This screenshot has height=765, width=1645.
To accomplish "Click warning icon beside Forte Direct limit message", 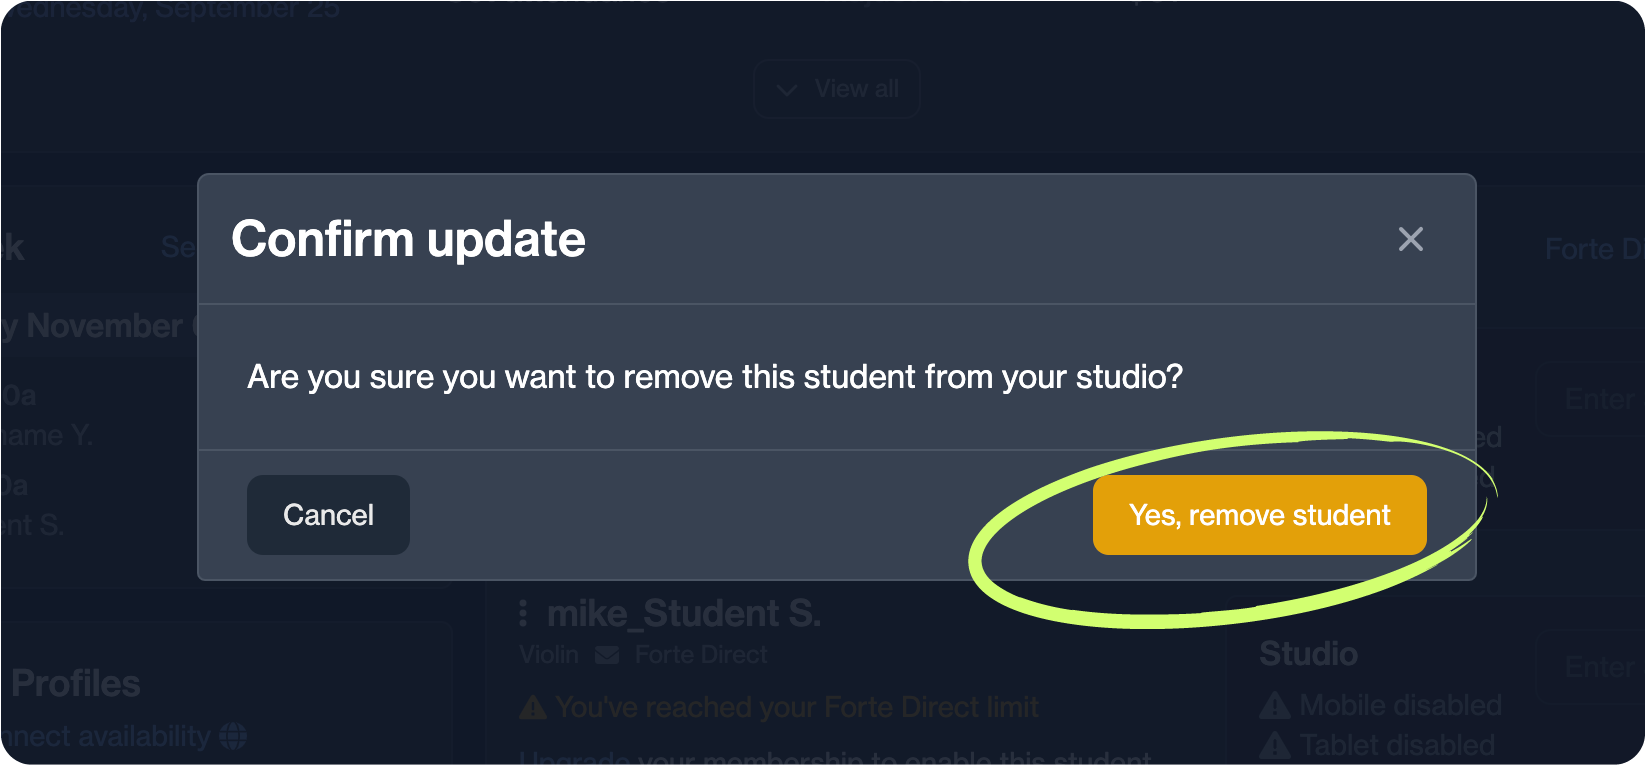I will coord(533,708).
